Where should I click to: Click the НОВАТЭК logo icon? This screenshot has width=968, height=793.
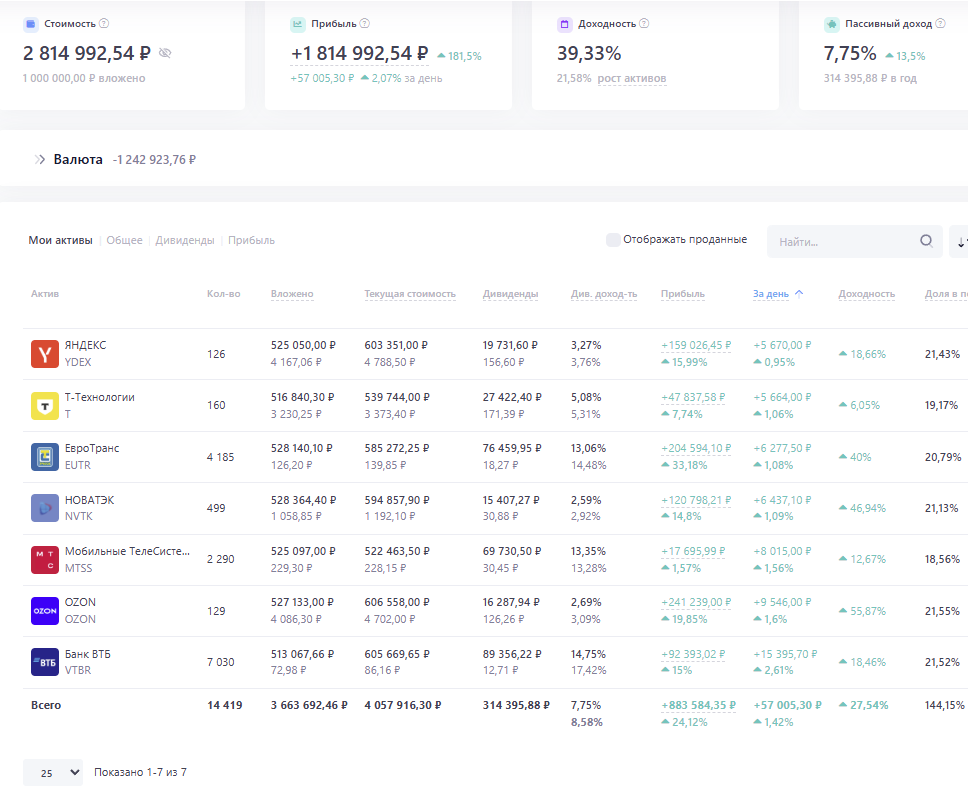44,508
